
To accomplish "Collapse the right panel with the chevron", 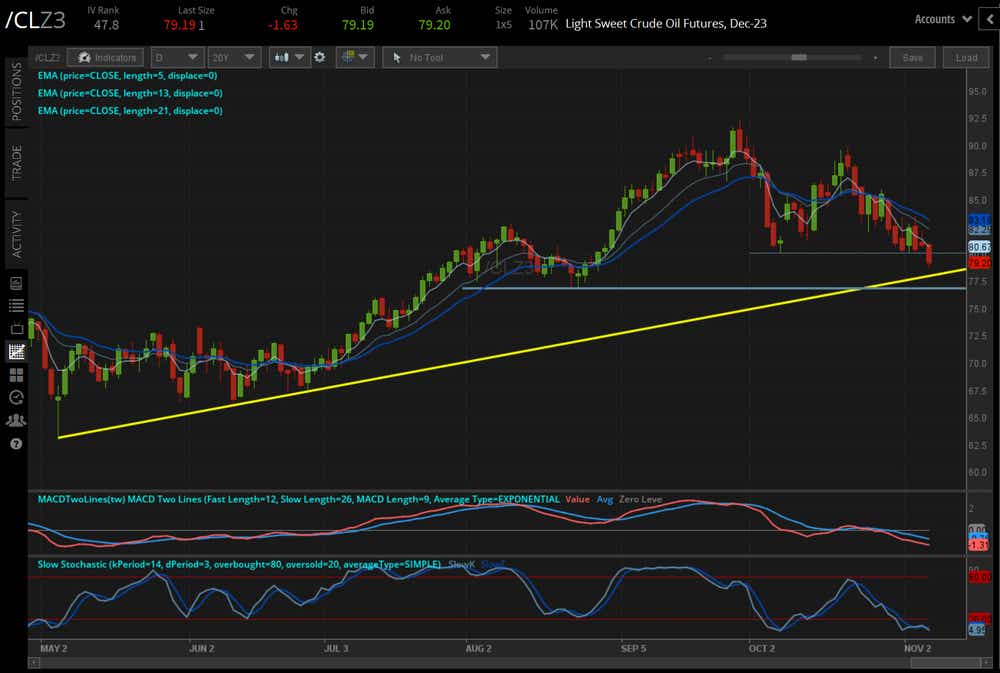I will click(x=991, y=19).
